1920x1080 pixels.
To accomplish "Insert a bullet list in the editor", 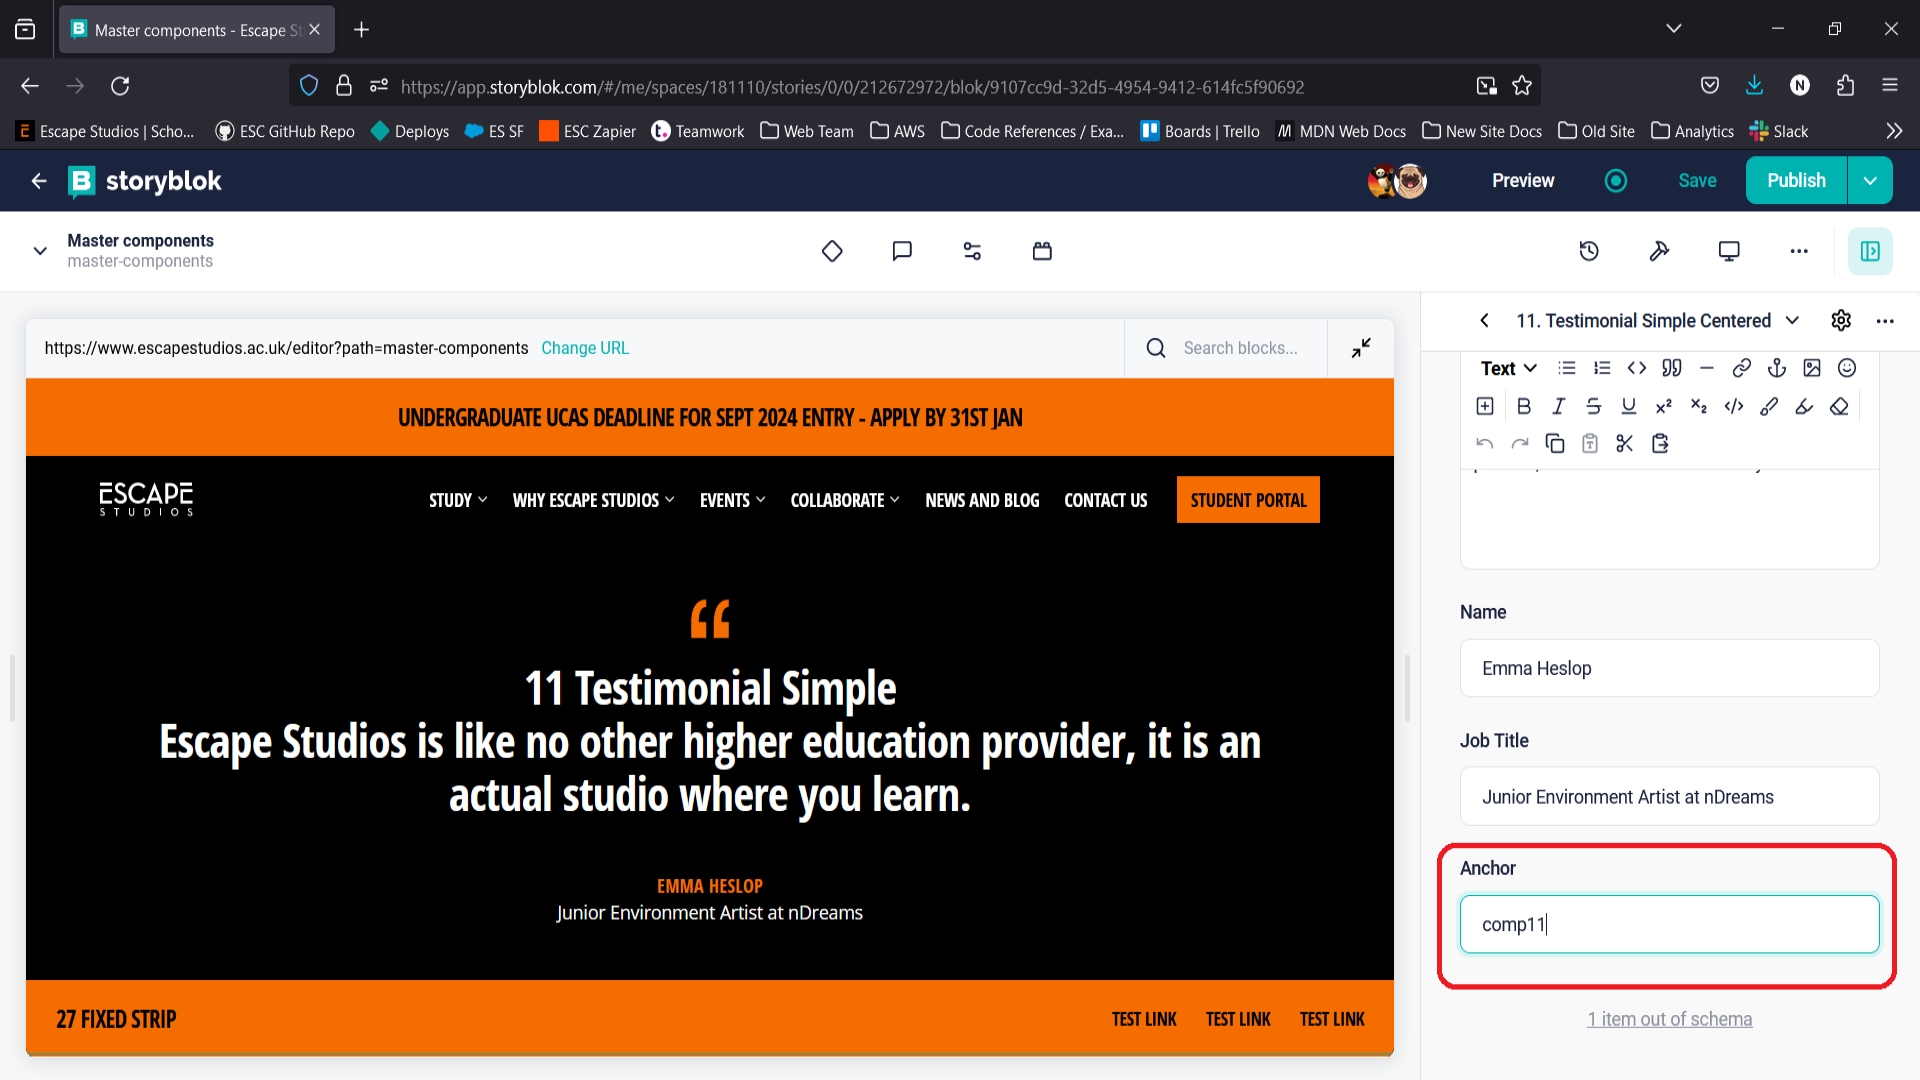I will pyautogui.click(x=1567, y=368).
